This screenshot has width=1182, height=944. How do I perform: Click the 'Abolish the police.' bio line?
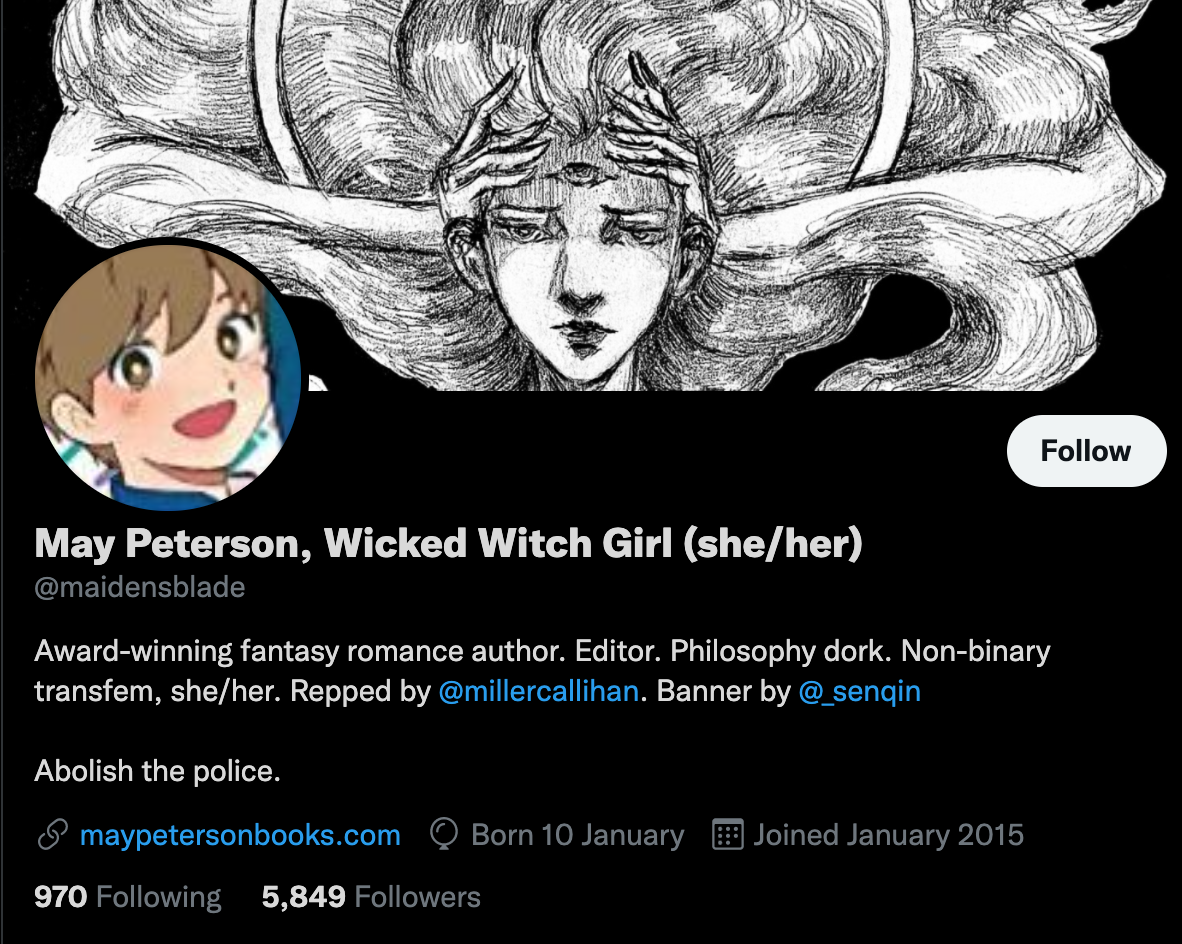point(158,771)
